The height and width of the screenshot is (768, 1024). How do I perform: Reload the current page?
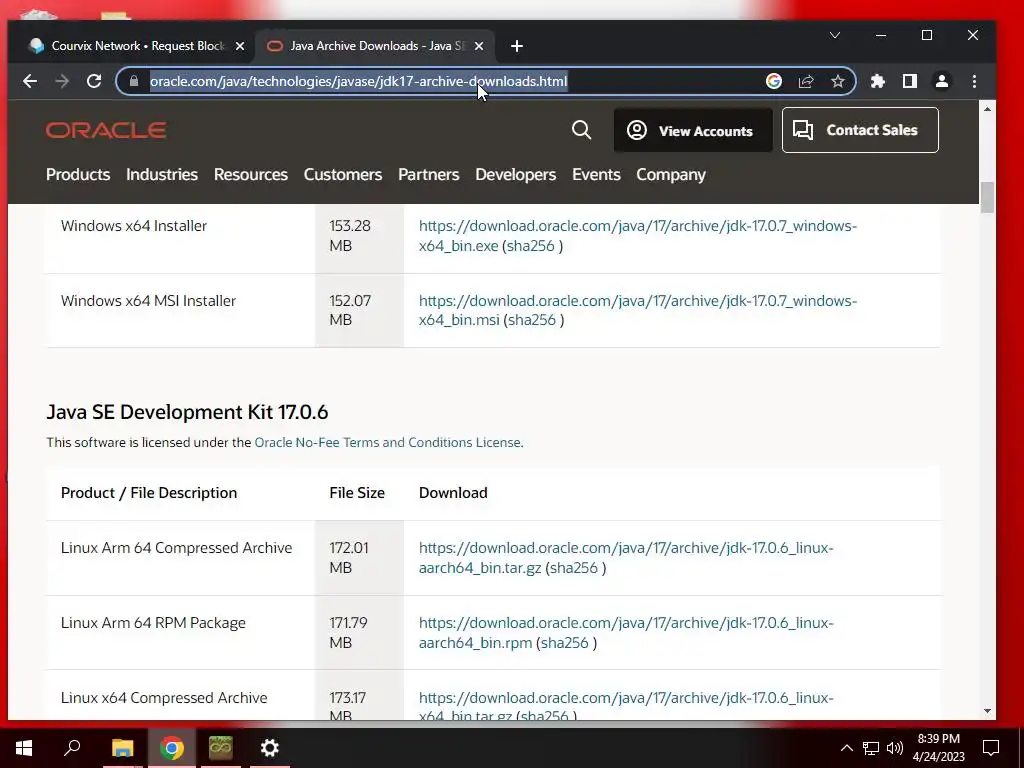coord(94,81)
